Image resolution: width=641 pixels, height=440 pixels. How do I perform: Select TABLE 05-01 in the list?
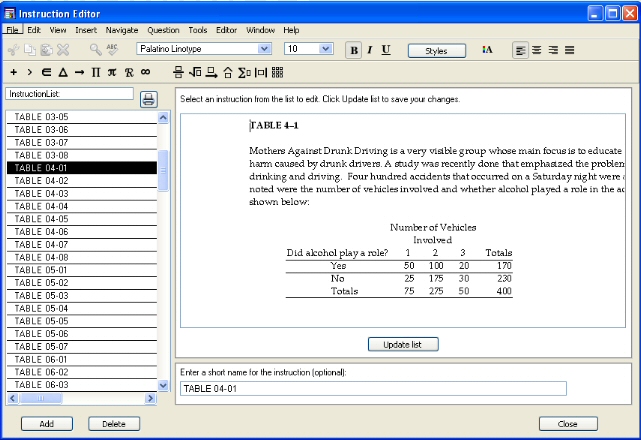[82, 270]
